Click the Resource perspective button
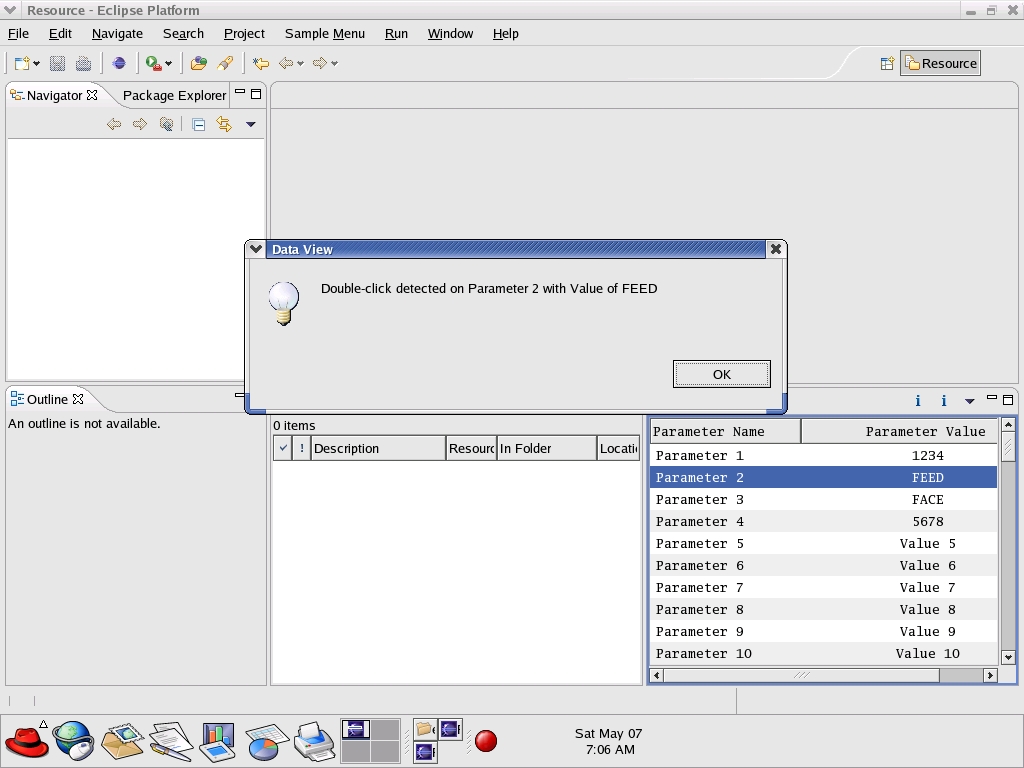Image resolution: width=1024 pixels, height=768 pixels. (x=940, y=63)
